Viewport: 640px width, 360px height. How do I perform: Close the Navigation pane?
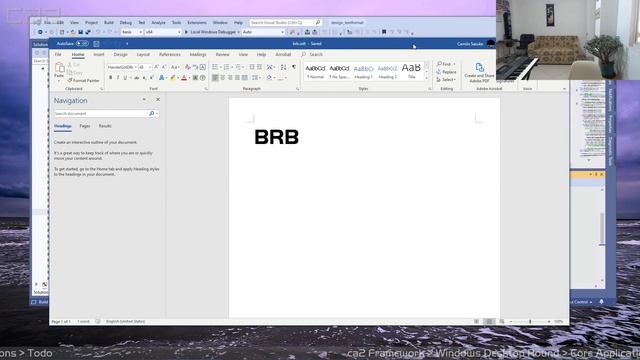(158, 100)
